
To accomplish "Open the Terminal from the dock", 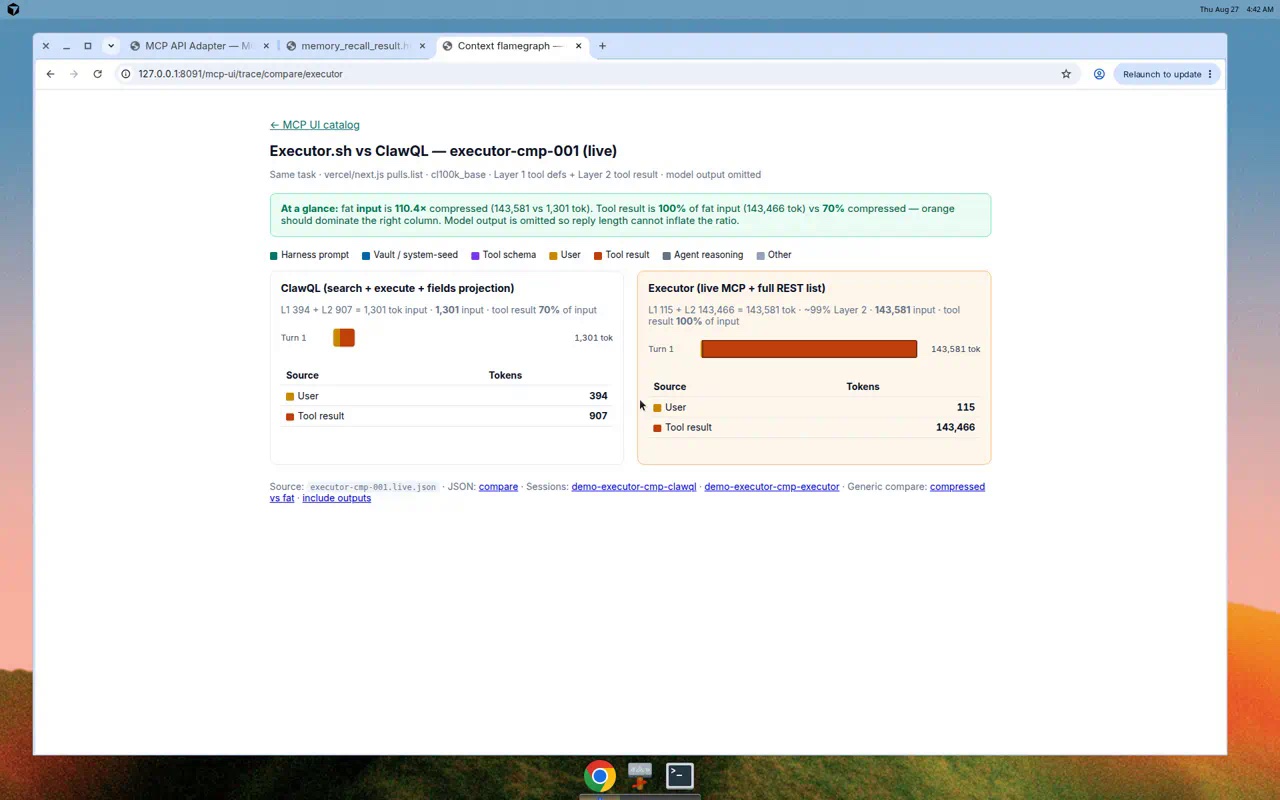I will (680, 776).
